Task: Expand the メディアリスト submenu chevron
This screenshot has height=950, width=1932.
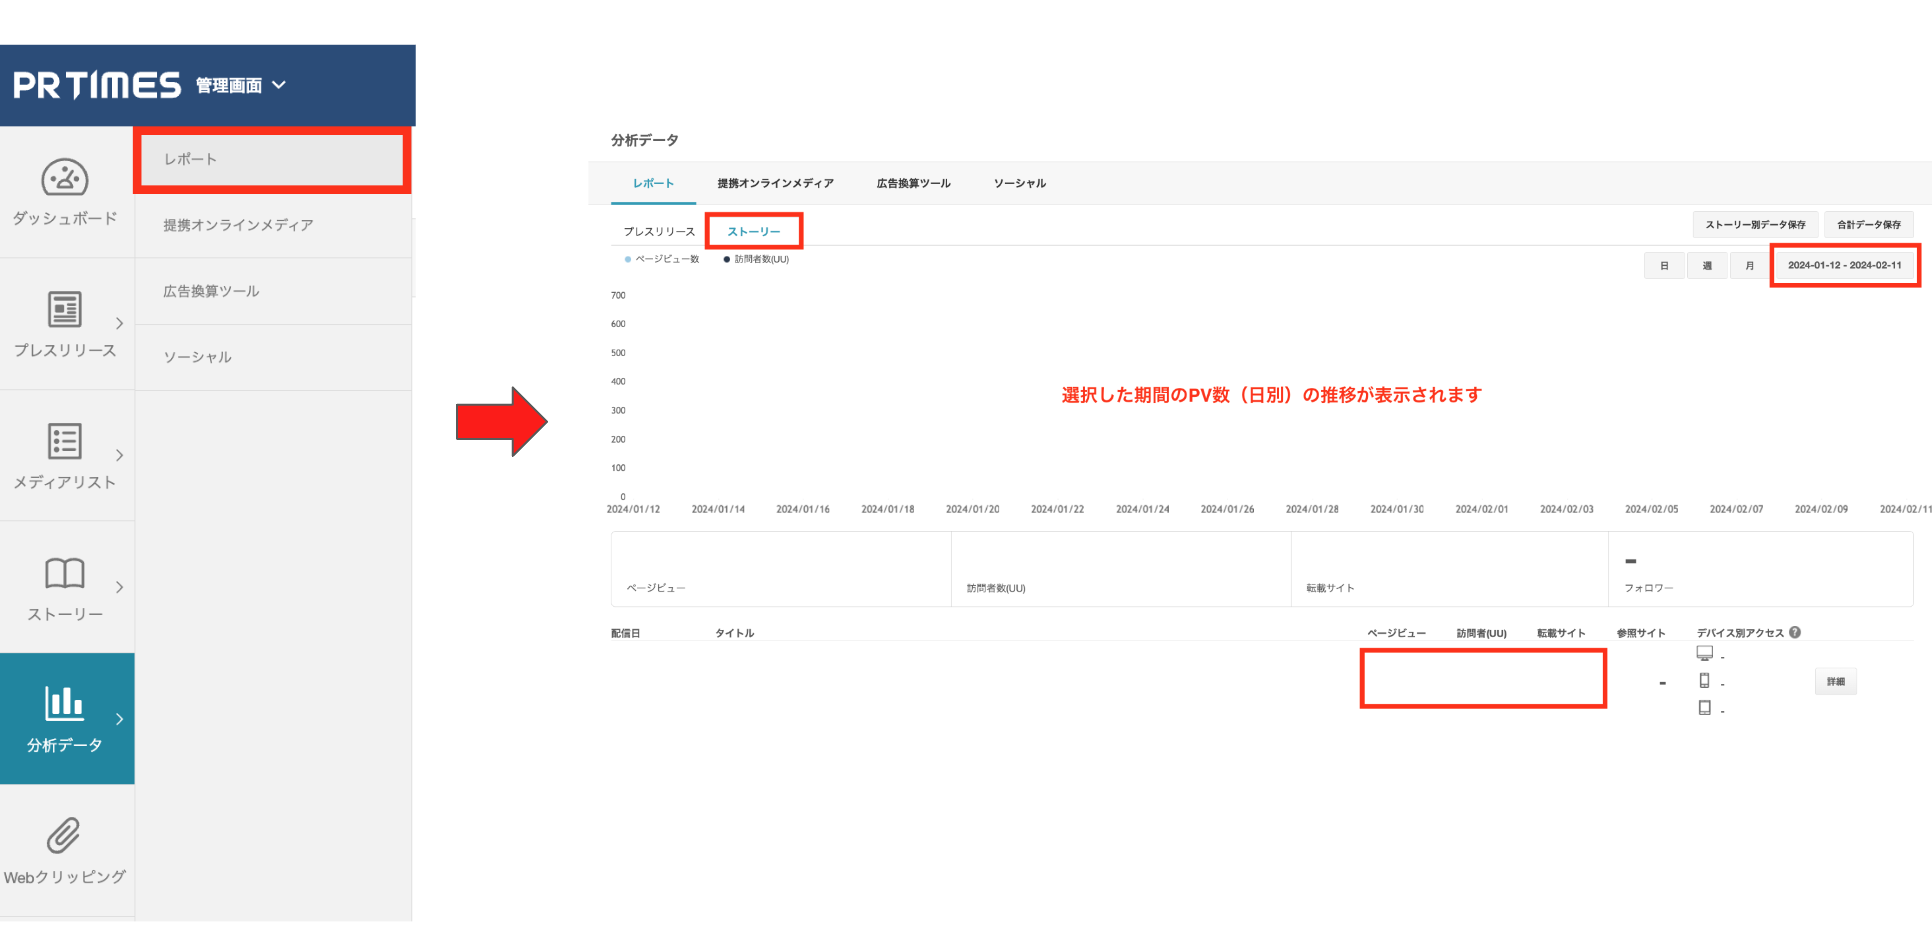Action: (120, 455)
